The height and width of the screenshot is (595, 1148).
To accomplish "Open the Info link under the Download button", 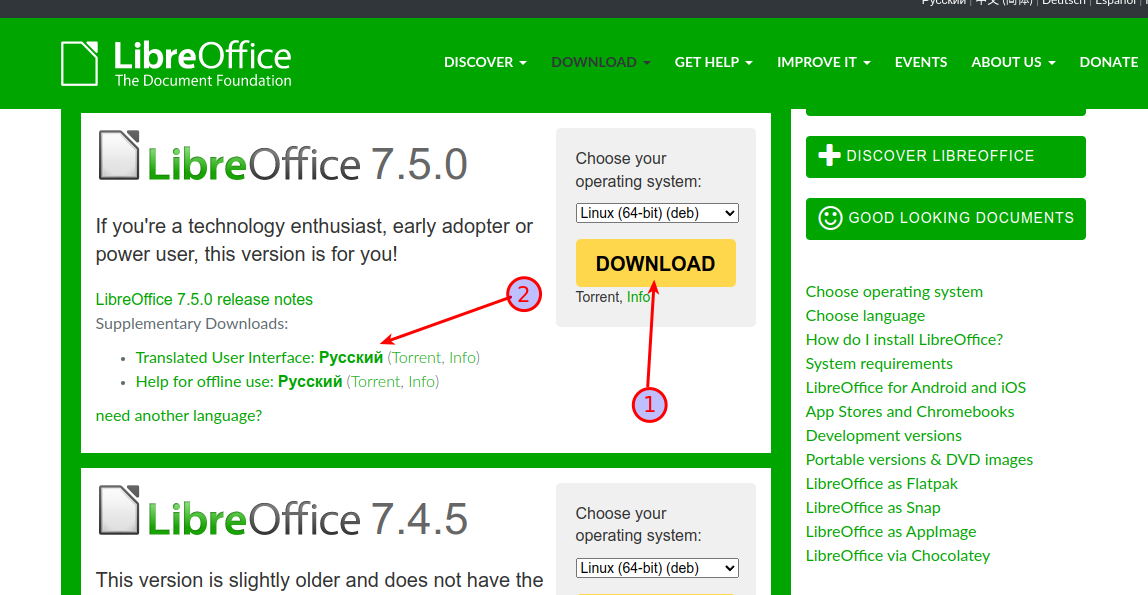I will click(x=638, y=296).
